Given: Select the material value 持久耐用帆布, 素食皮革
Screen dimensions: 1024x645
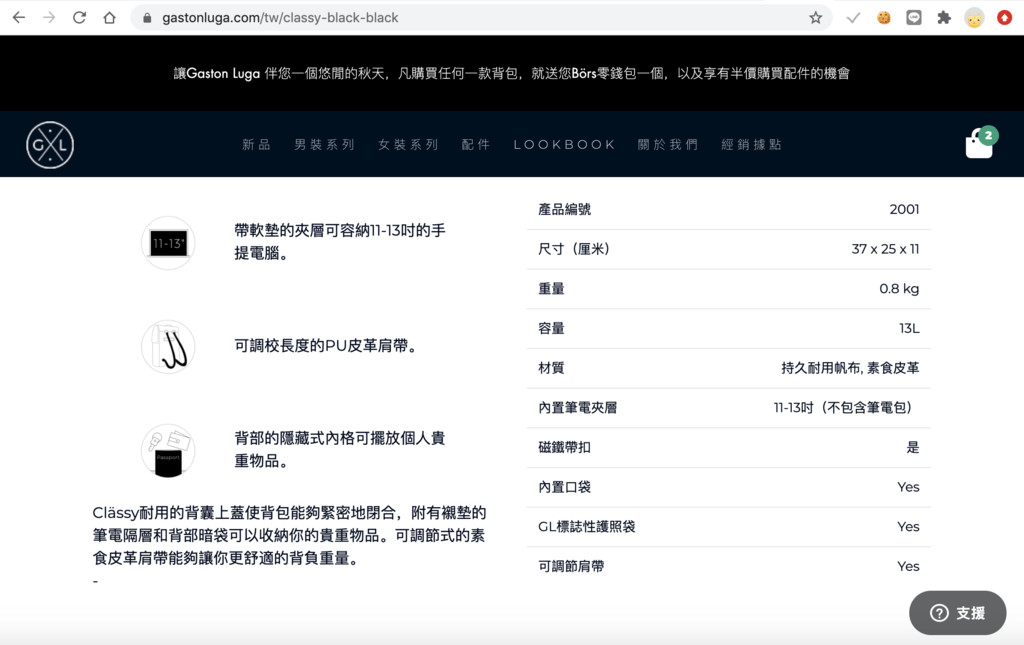Looking at the screenshot, I should click(x=850, y=368).
